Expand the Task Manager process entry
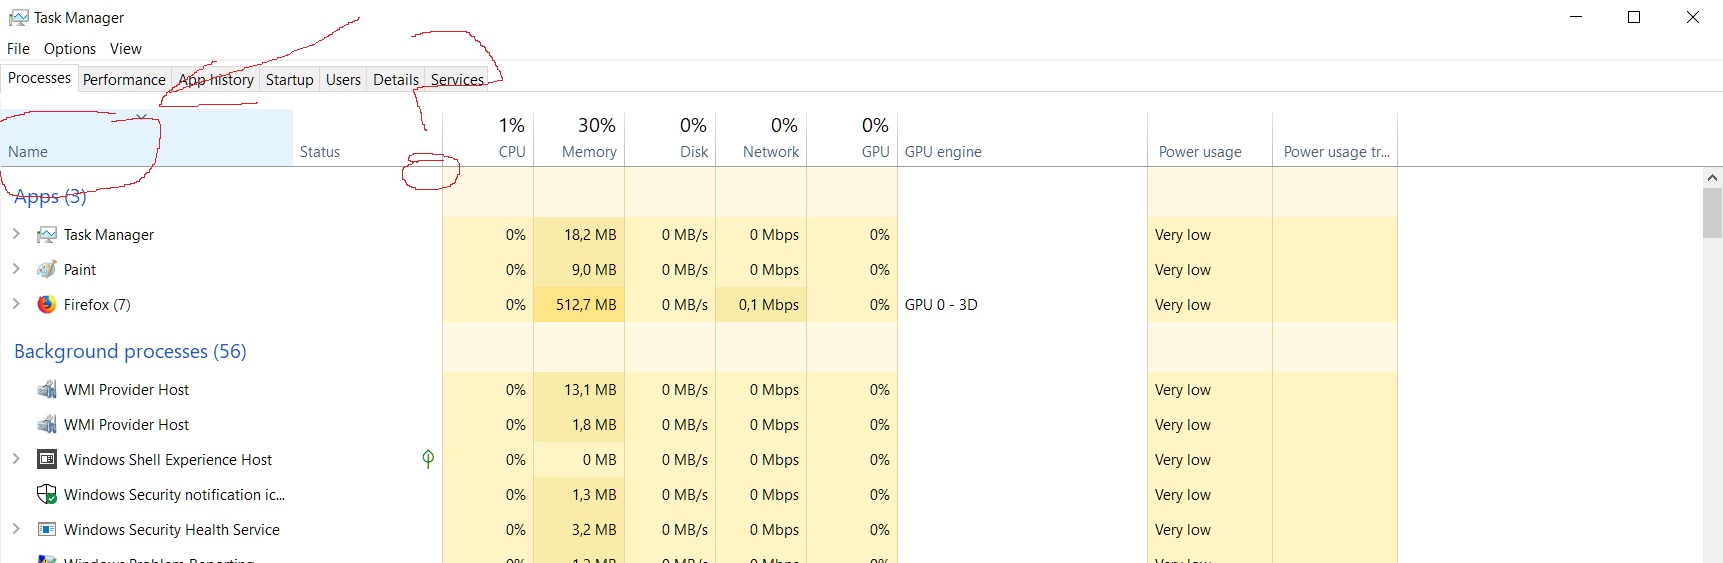 point(16,234)
